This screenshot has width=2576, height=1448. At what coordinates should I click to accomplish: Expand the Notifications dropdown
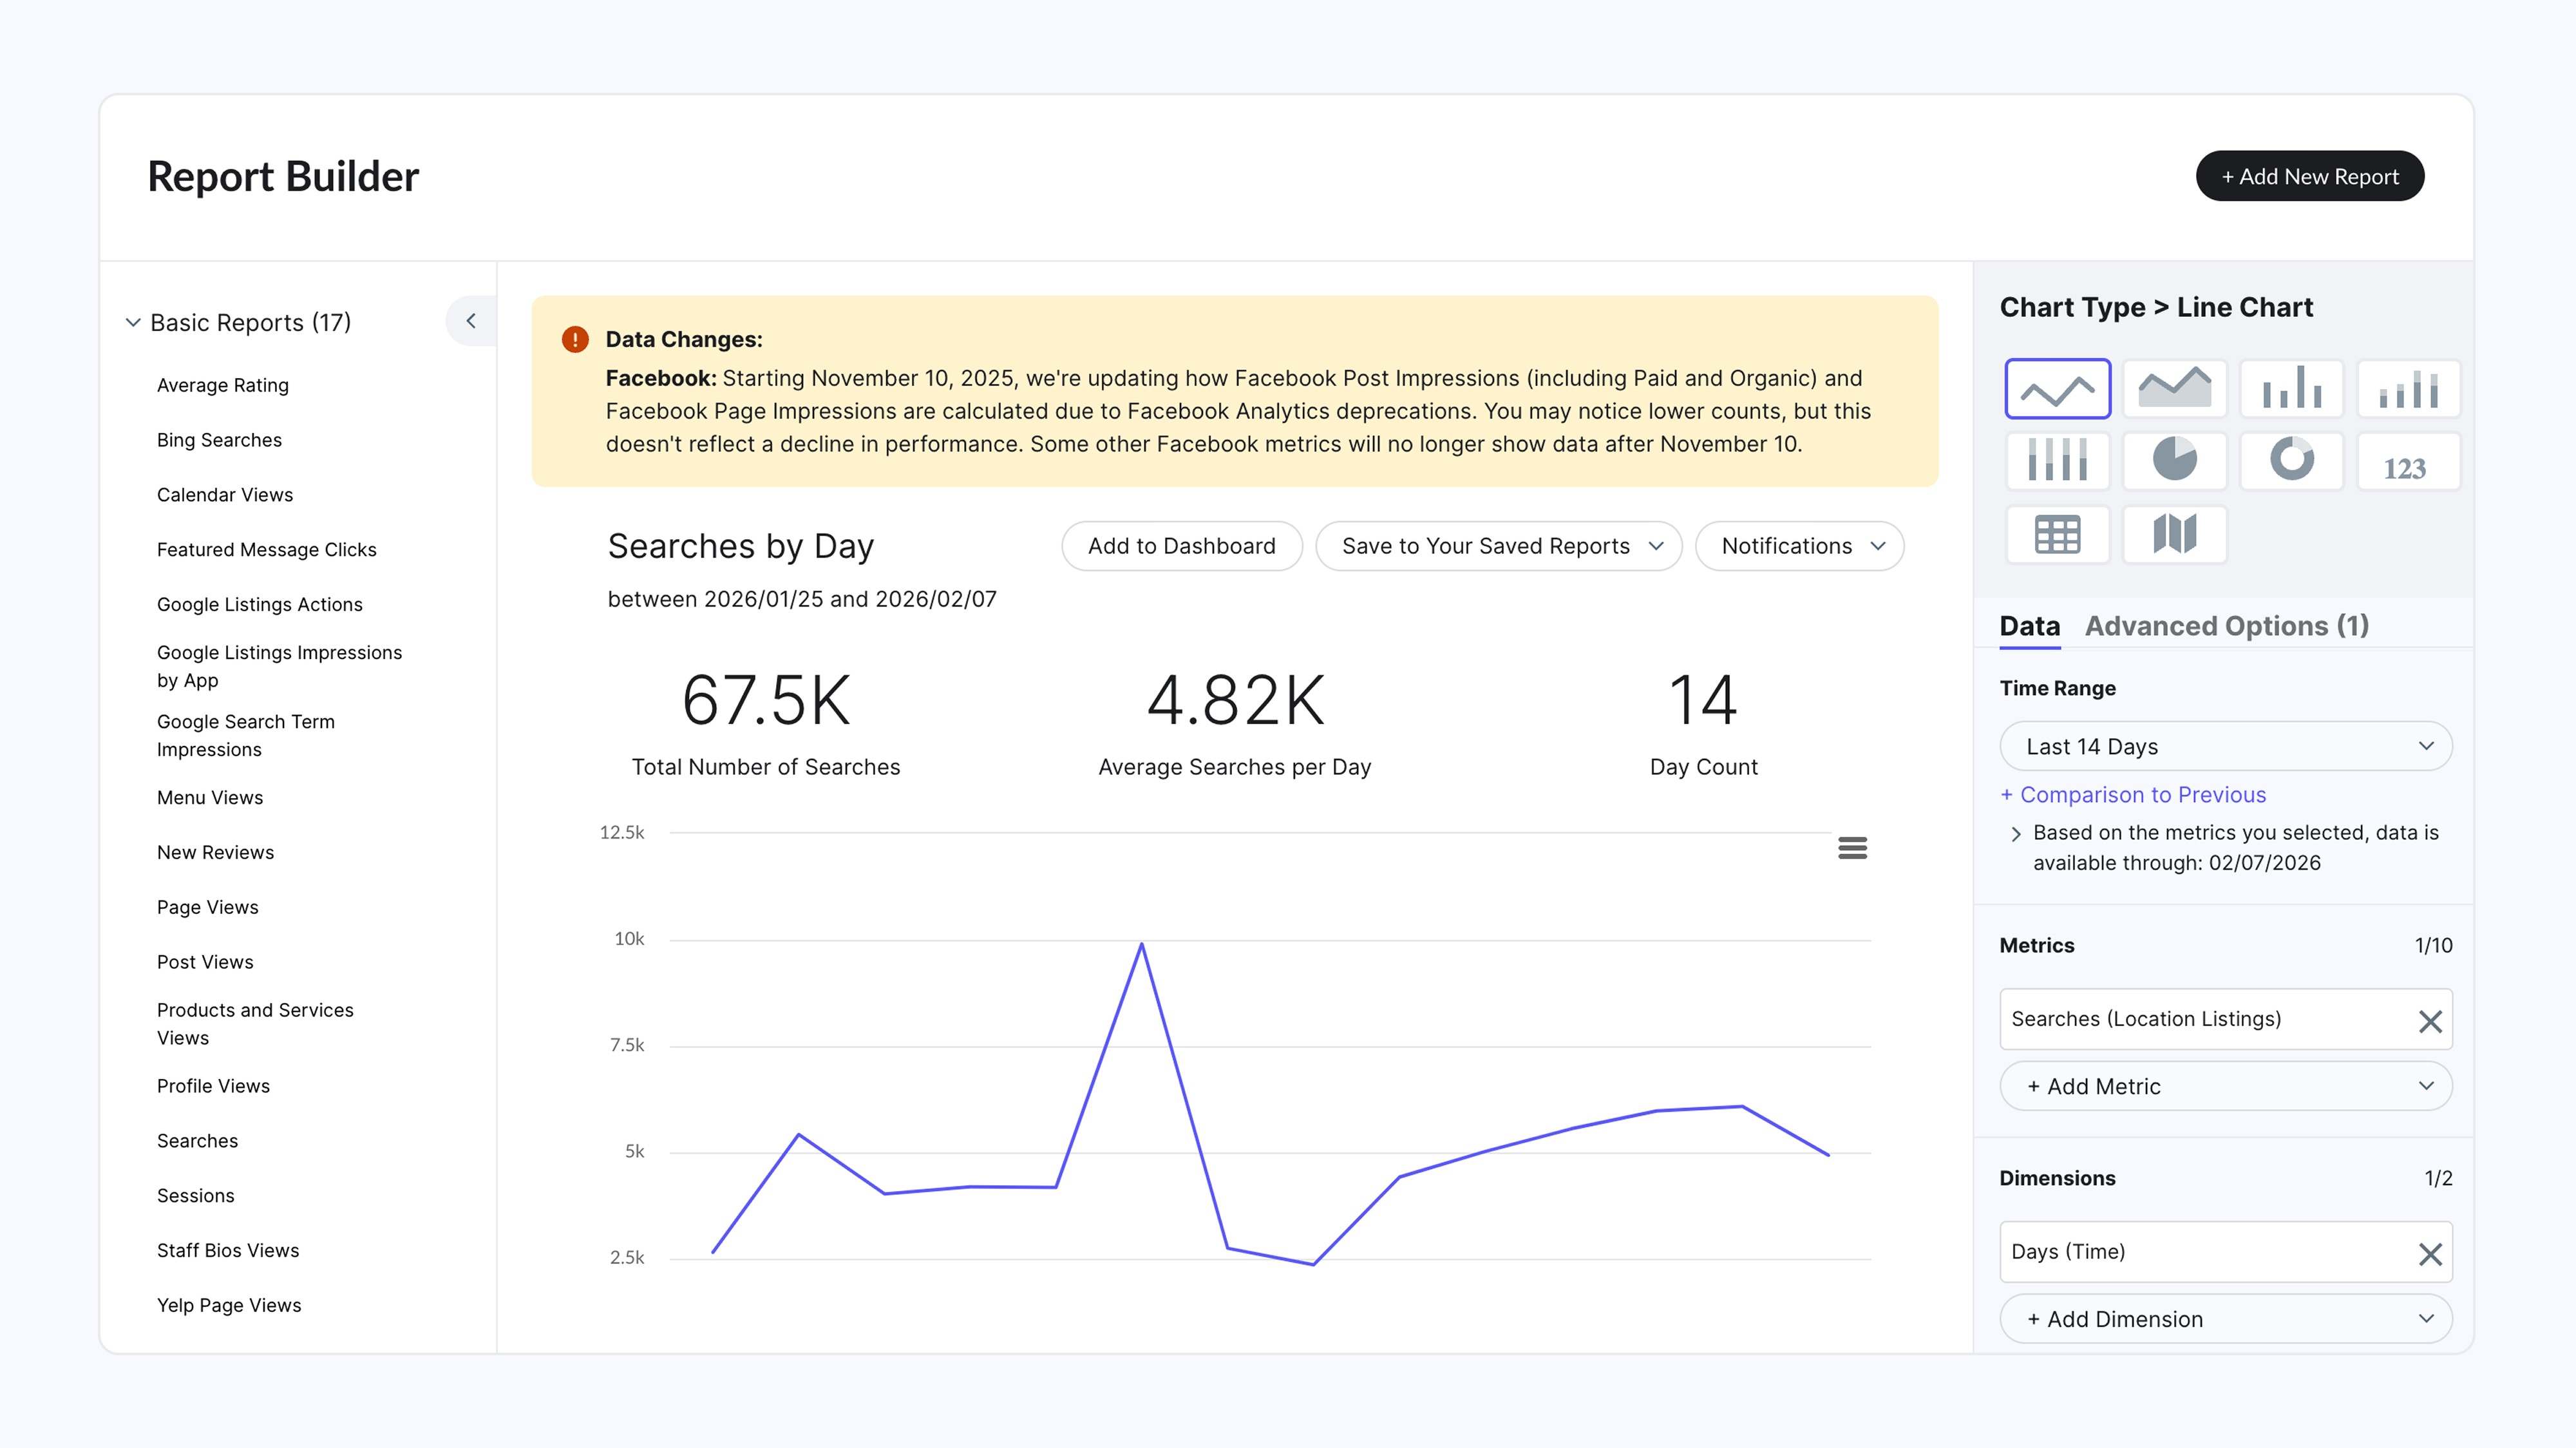[x=1799, y=546]
